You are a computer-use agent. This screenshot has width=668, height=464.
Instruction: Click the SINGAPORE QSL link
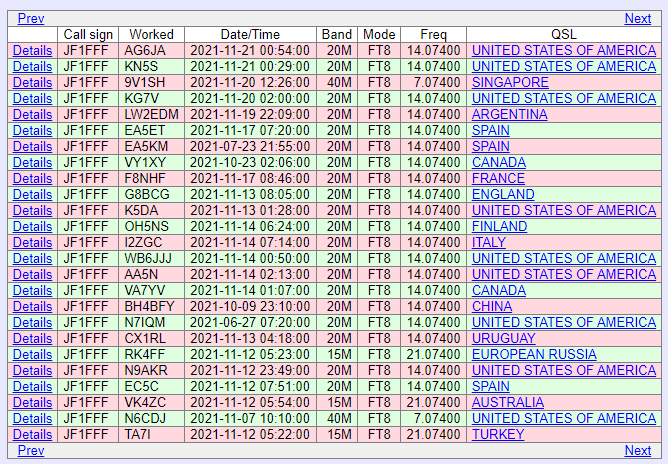point(510,82)
